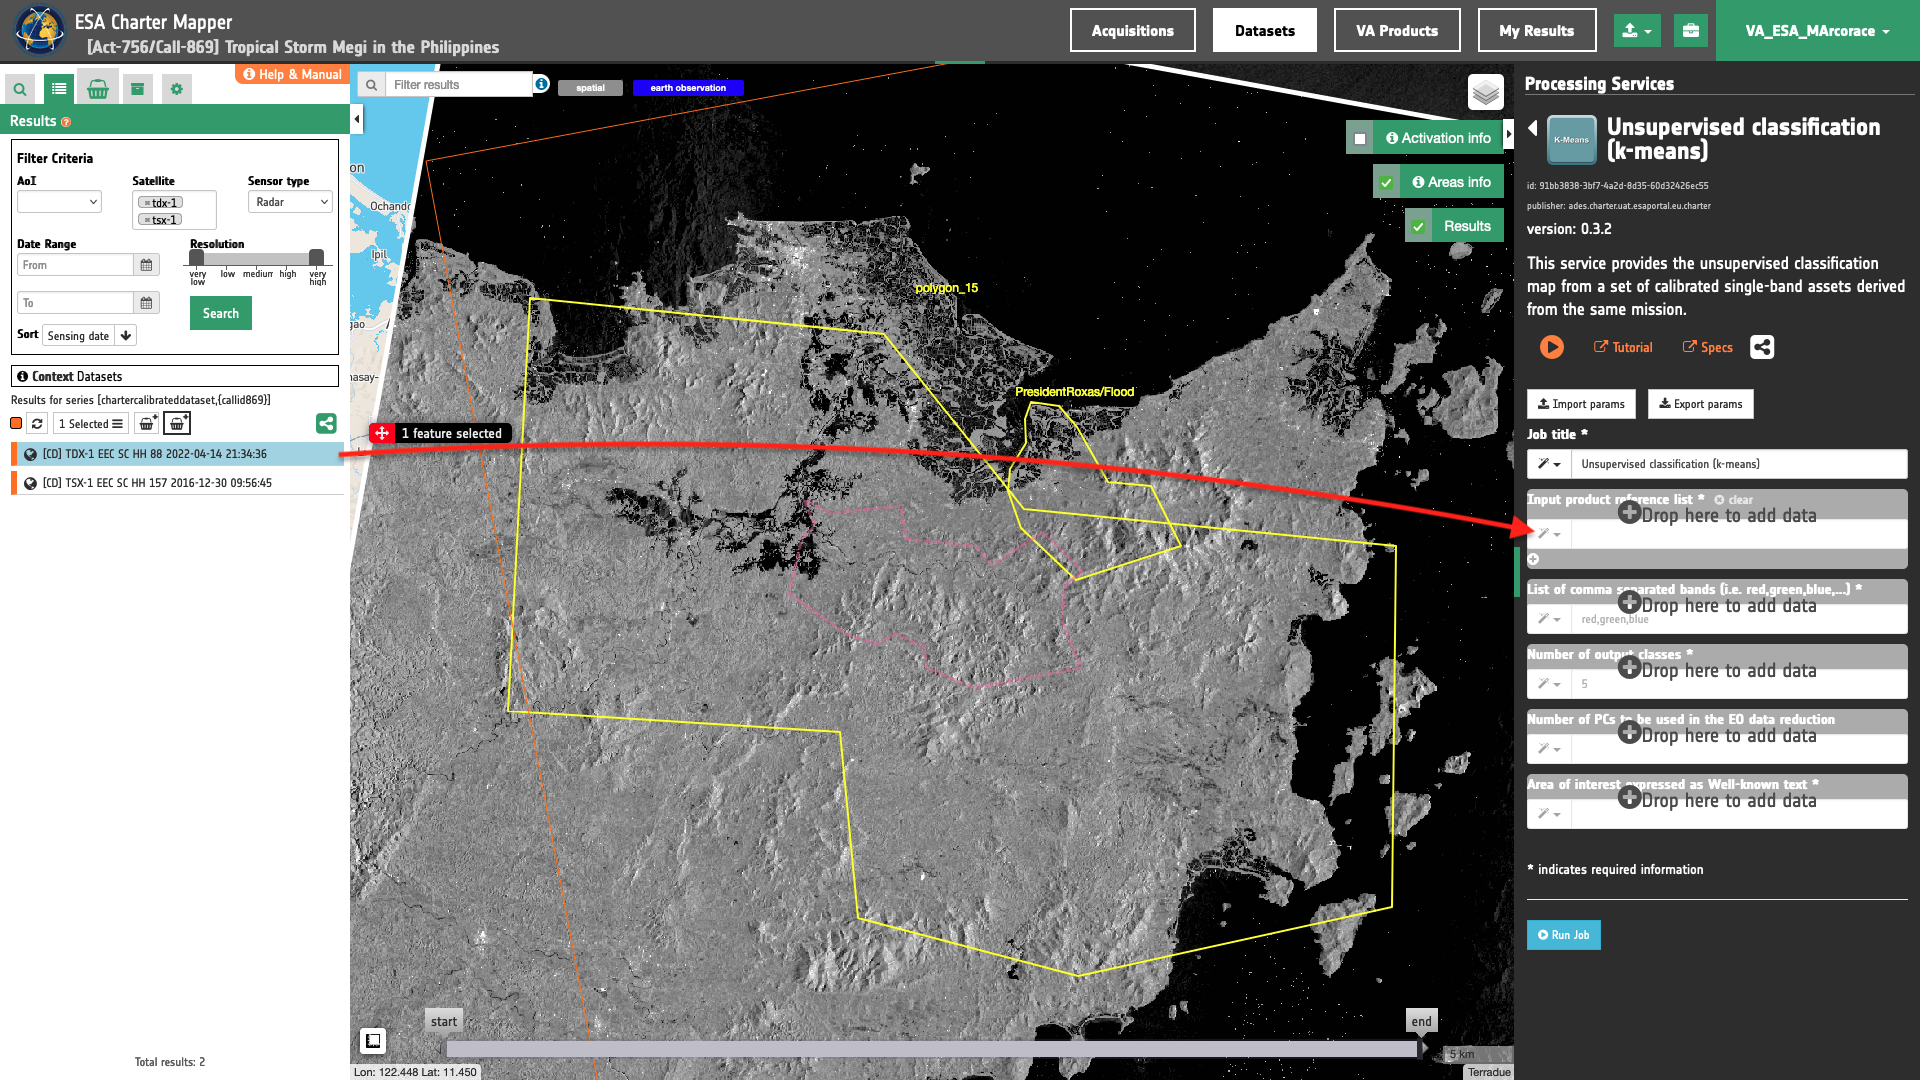
Task: Open the basket tab icon in left panel
Action: point(98,89)
